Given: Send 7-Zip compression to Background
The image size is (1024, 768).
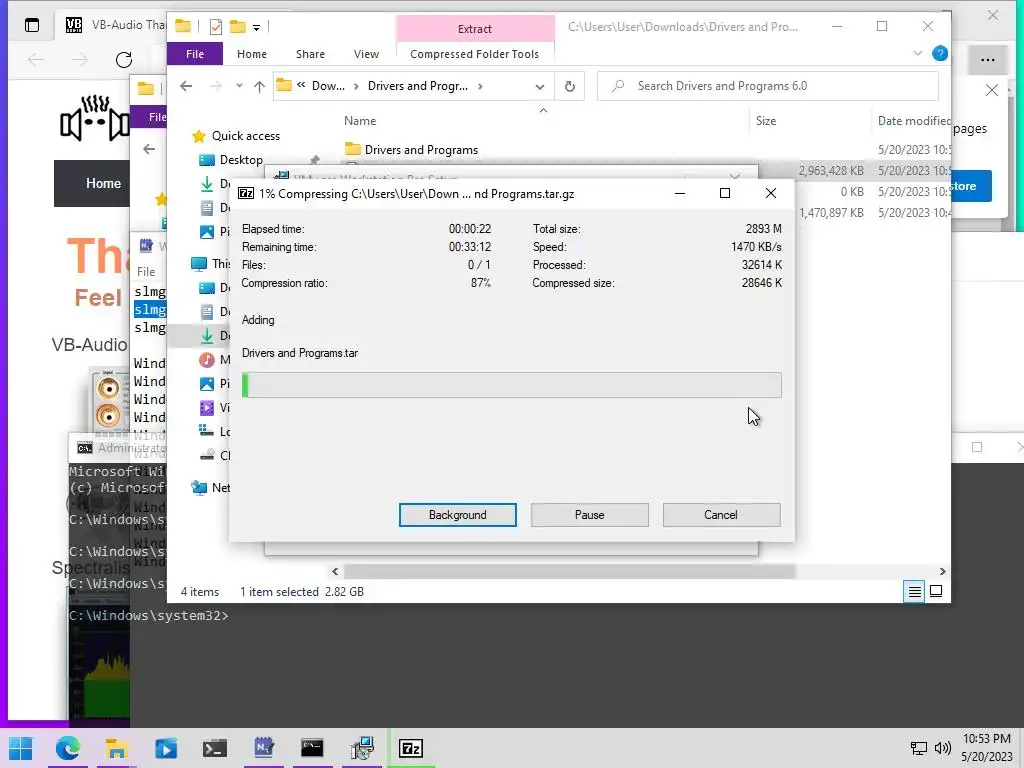Looking at the screenshot, I should 457,515.
